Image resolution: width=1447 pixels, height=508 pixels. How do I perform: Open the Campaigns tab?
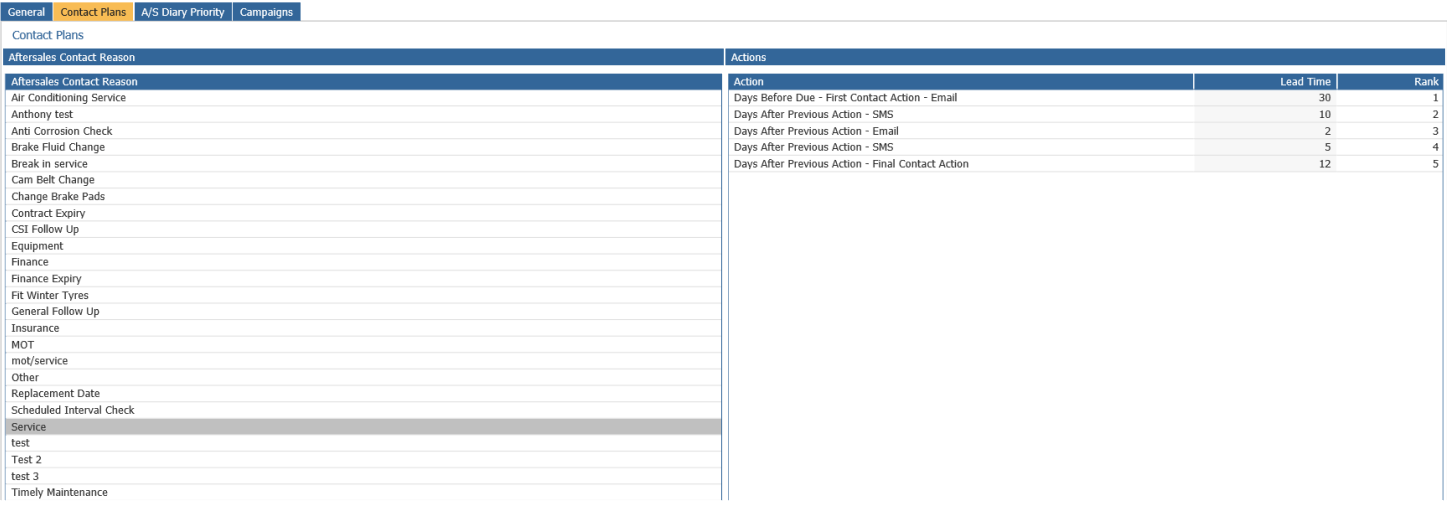click(x=266, y=12)
